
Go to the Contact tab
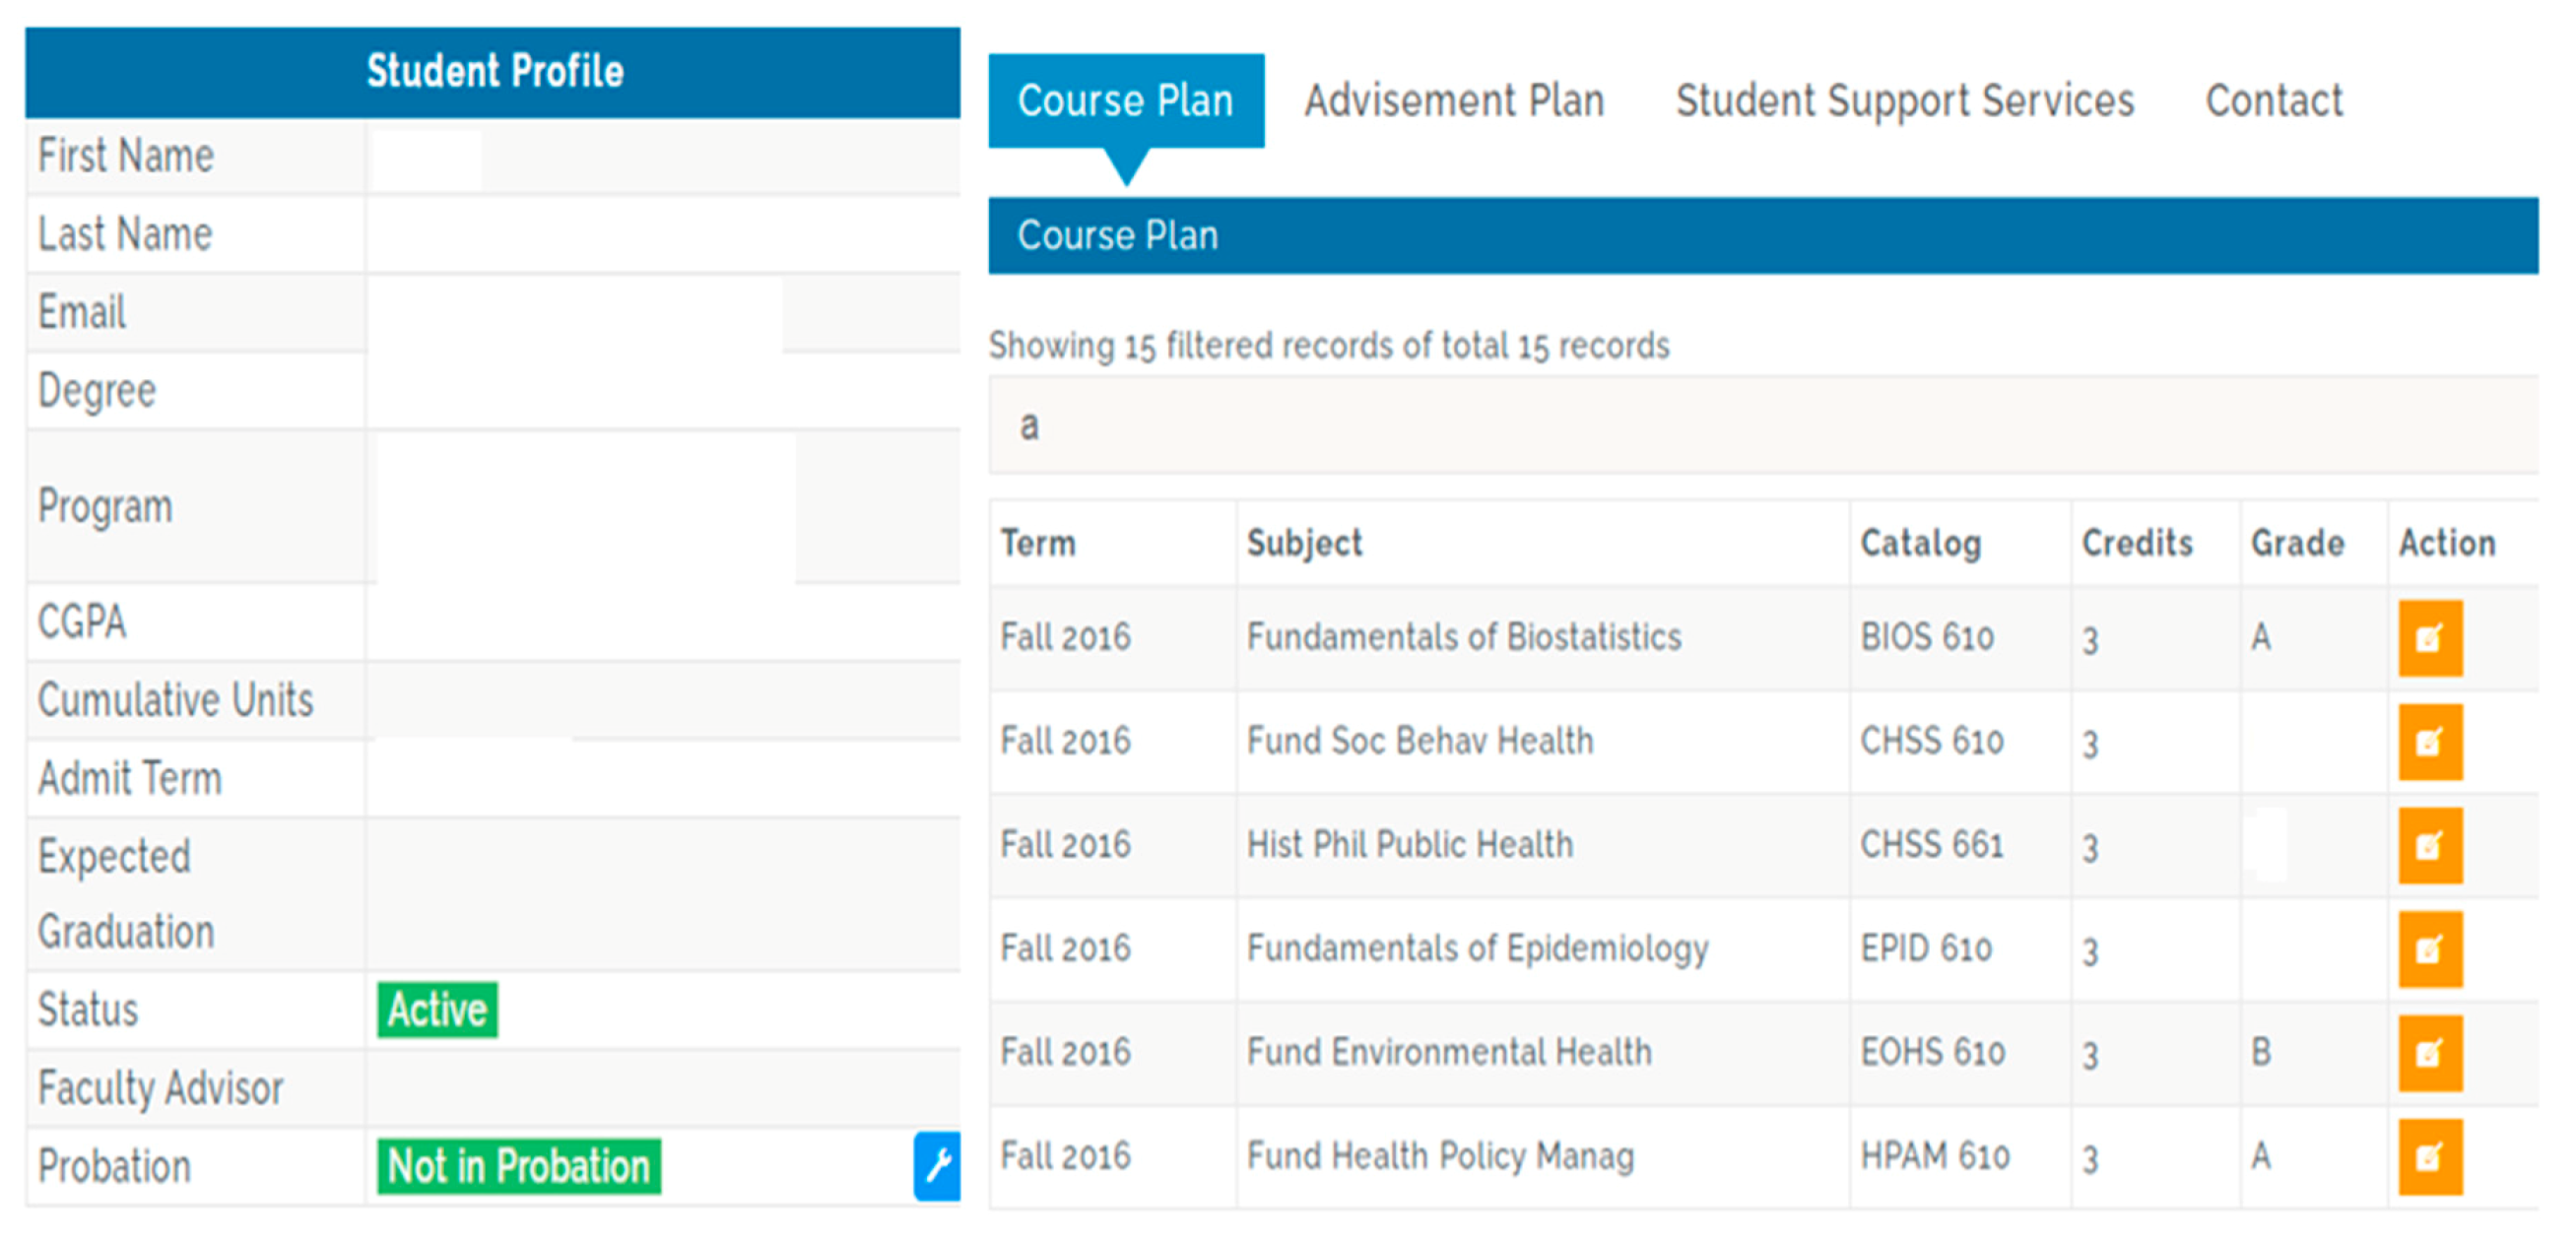tap(2273, 101)
